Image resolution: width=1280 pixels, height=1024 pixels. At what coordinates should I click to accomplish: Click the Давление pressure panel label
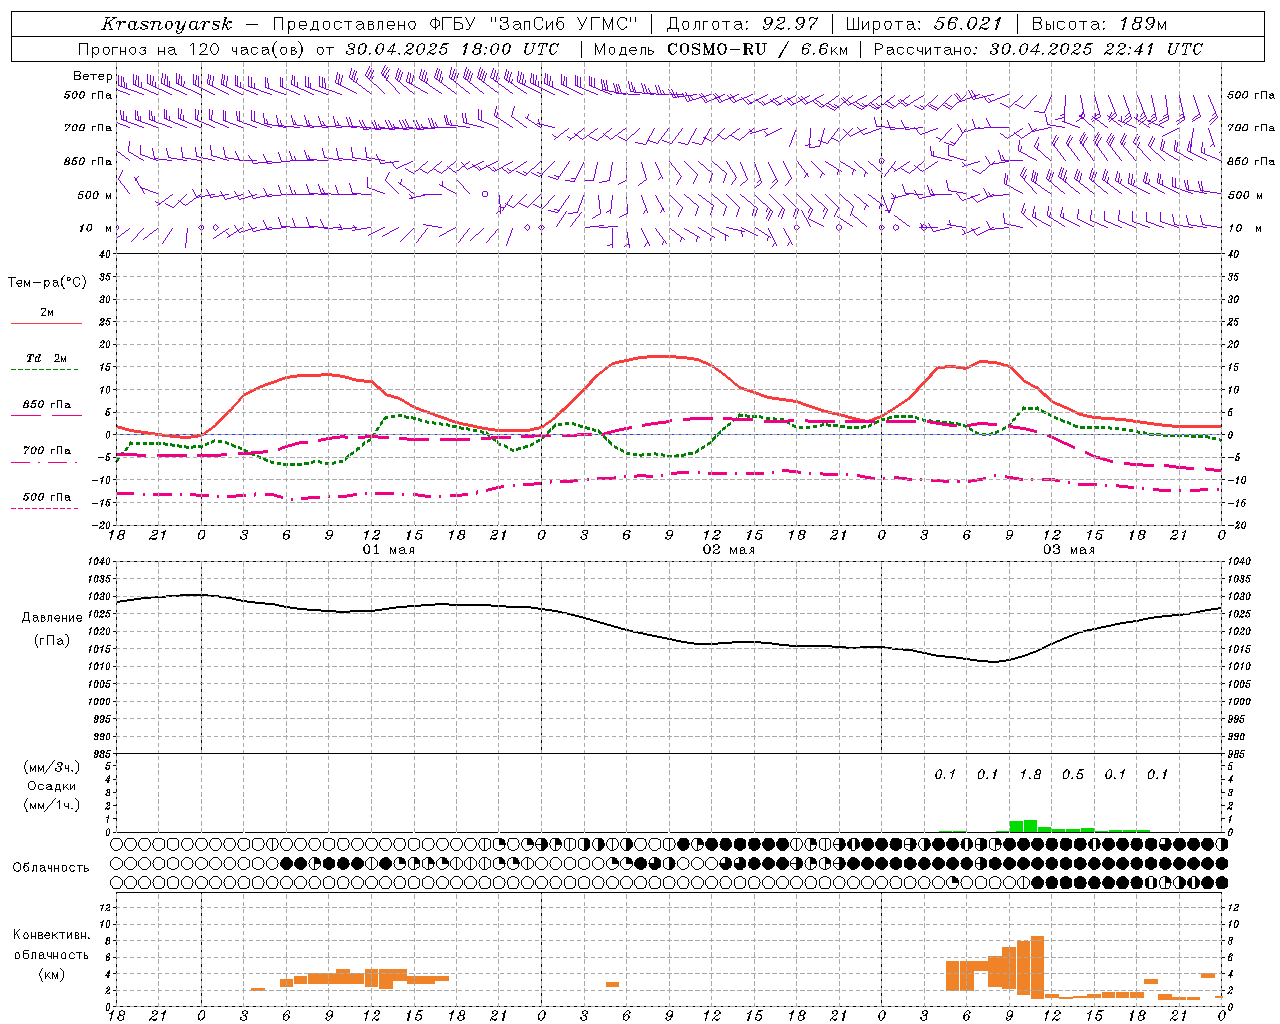pos(51,618)
